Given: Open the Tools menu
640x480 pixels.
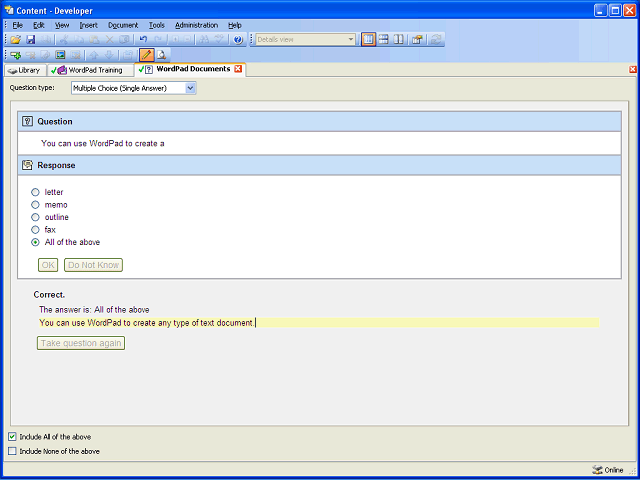Looking at the screenshot, I should point(157,25).
